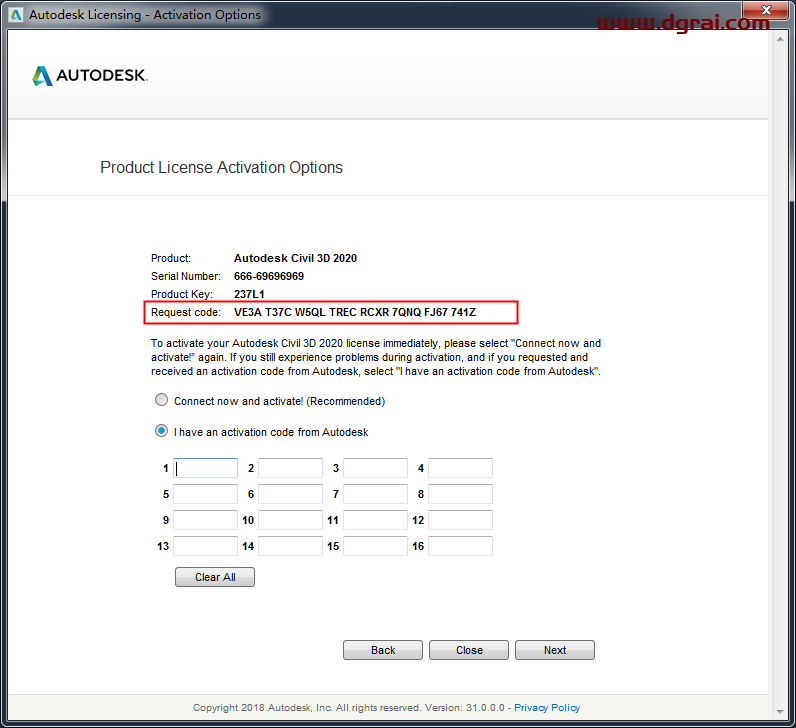Viewport: 796px width, 728px height.
Task: Select Connect now and activate radio button
Action: pos(161,400)
